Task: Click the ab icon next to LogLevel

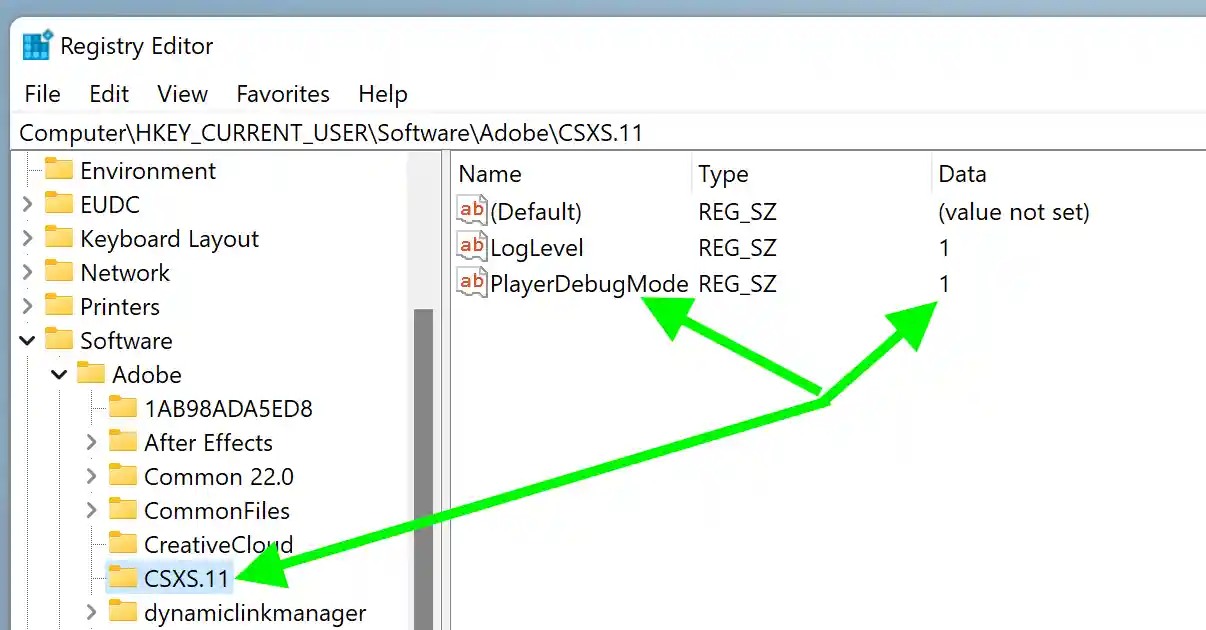Action: (x=471, y=247)
